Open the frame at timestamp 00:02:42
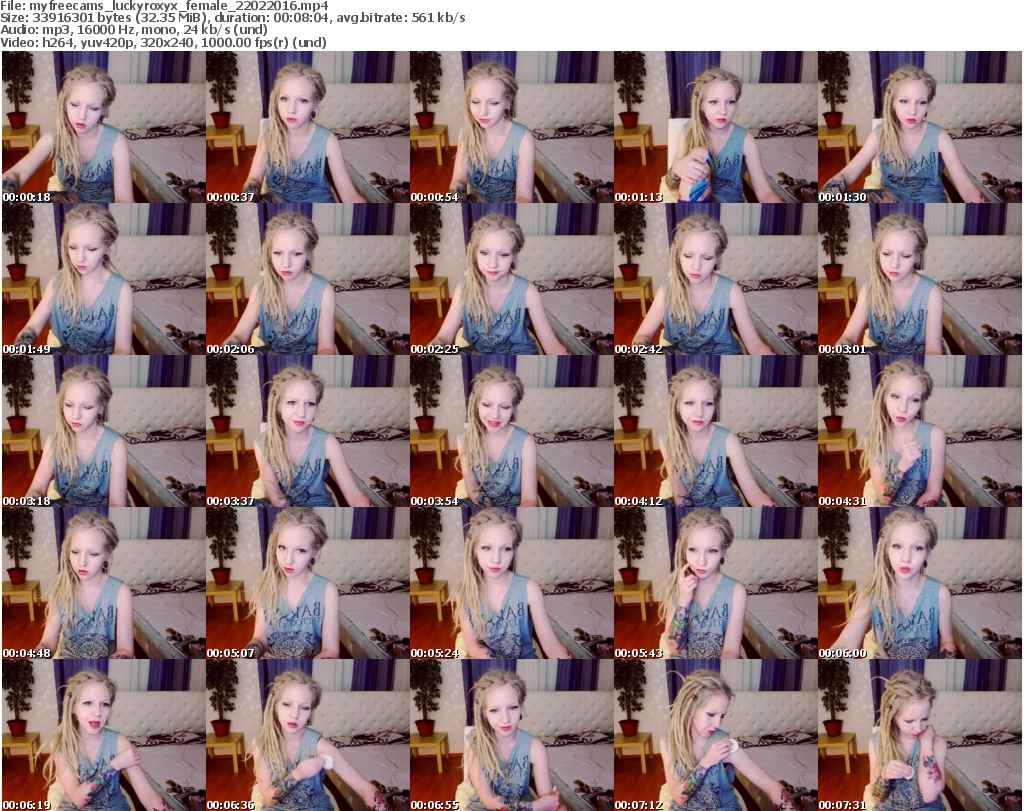The image size is (1024, 811). (x=716, y=279)
